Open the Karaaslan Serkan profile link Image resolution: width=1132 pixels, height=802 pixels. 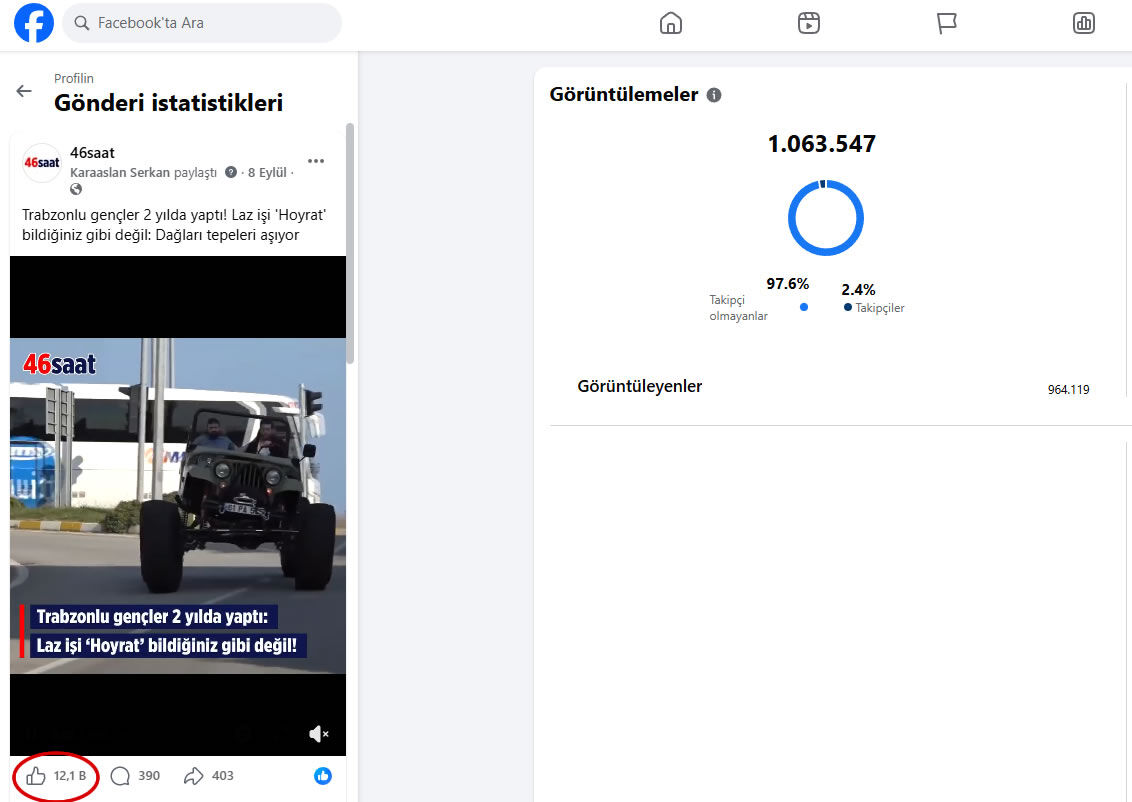tap(120, 173)
